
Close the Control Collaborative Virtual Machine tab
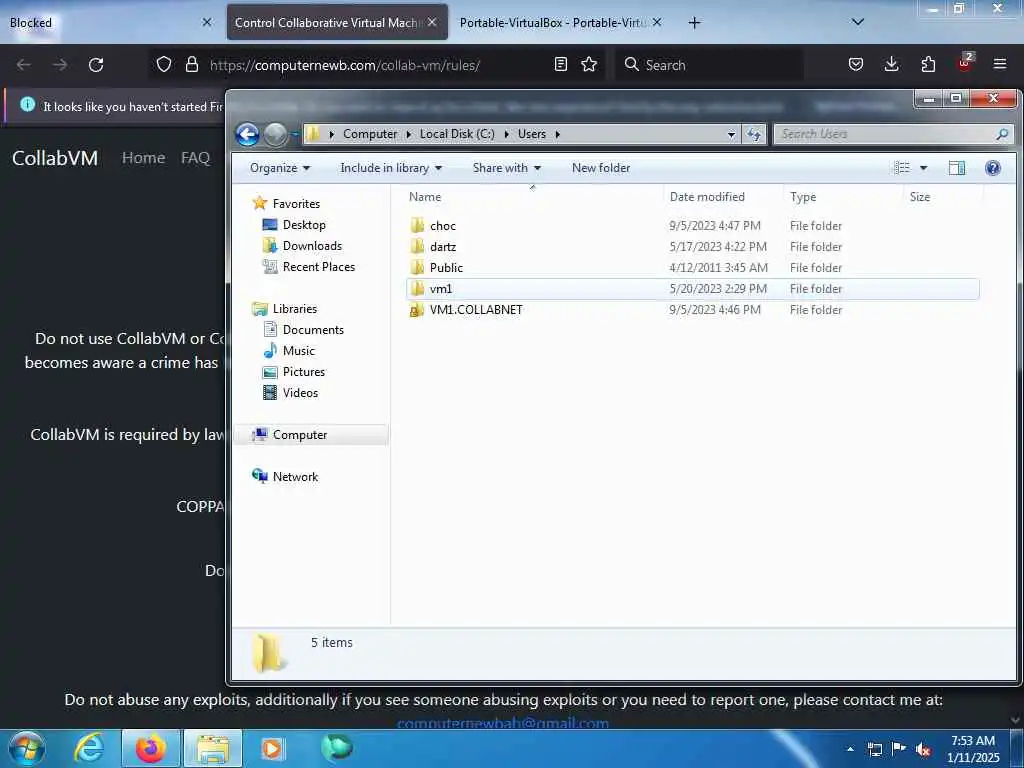coord(432,22)
